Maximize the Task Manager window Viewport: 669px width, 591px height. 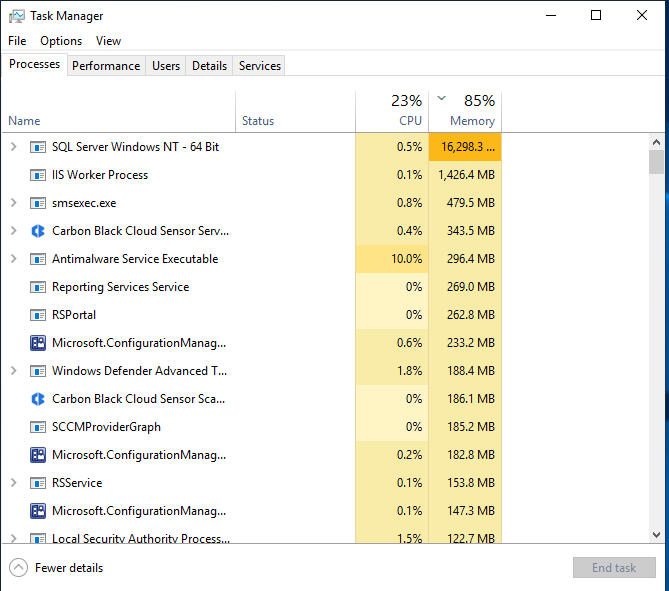pyautogui.click(x=596, y=15)
